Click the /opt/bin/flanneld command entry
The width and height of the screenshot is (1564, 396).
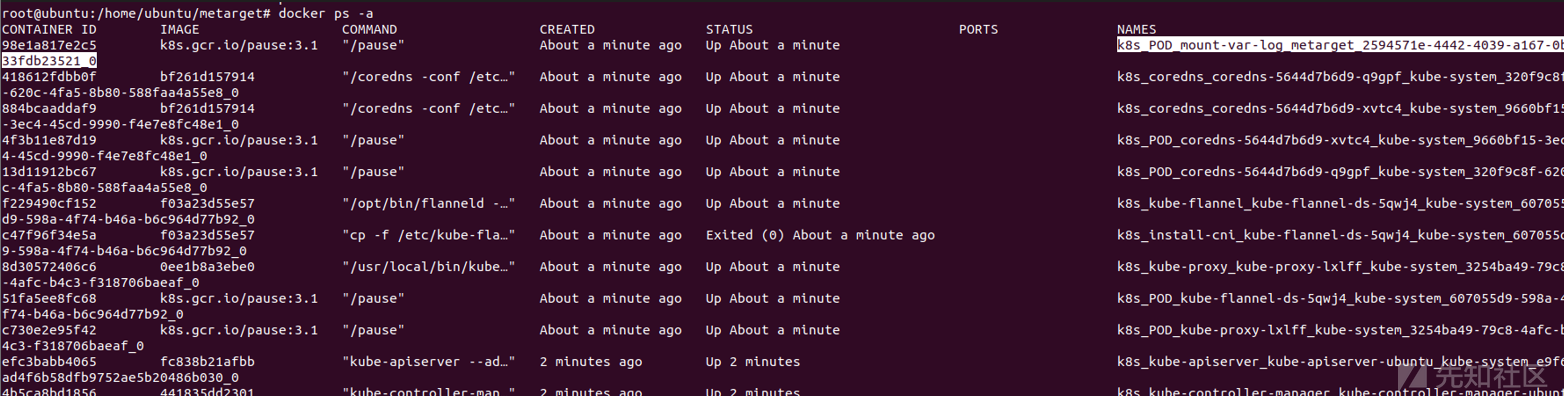429,203
